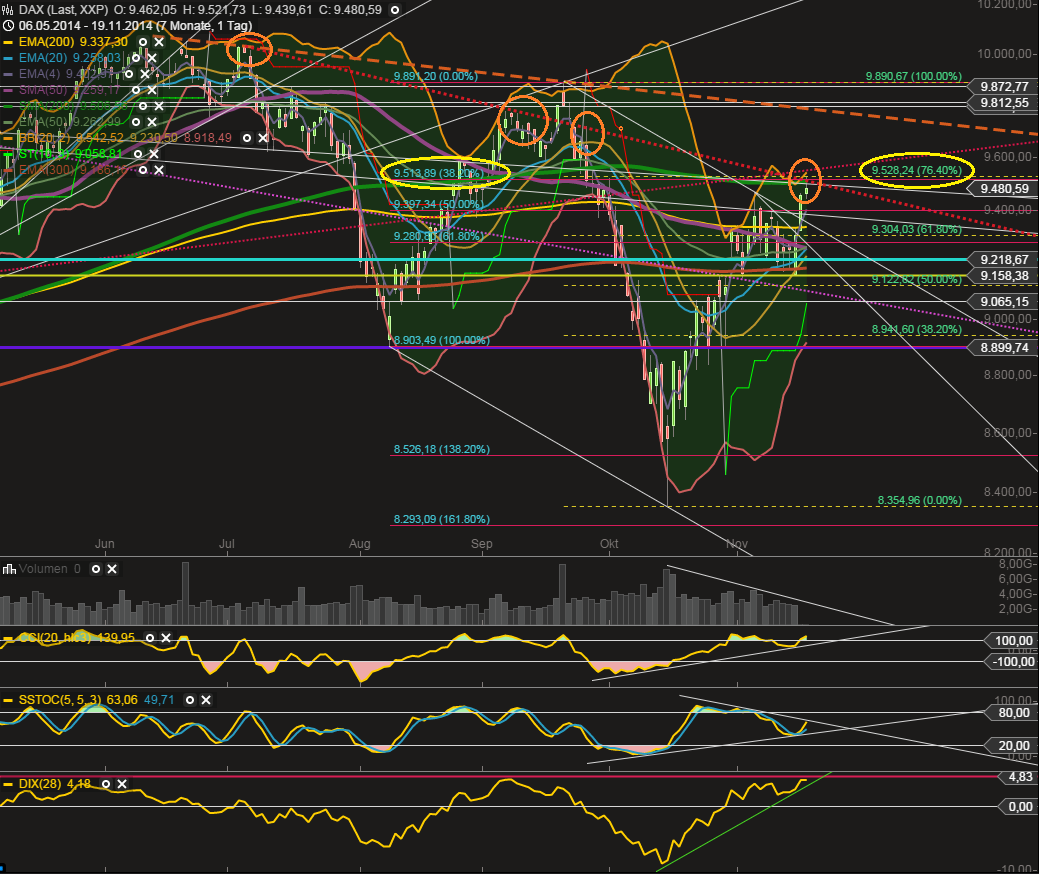Click the CCI 100,00 level marker
The width and height of the screenshot is (1039, 874).
tap(1011, 640)
